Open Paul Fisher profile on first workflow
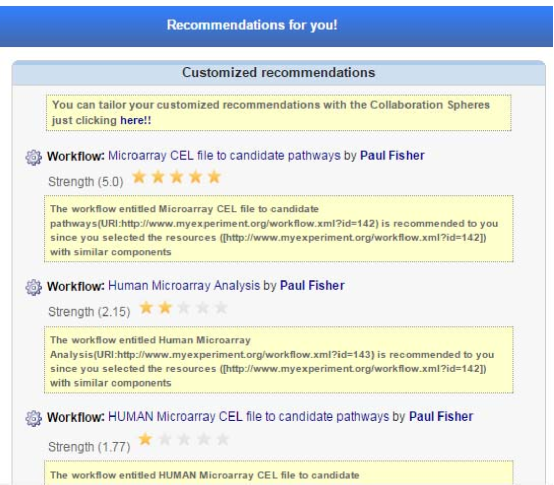The image size is (554, 485). point(392,156)
